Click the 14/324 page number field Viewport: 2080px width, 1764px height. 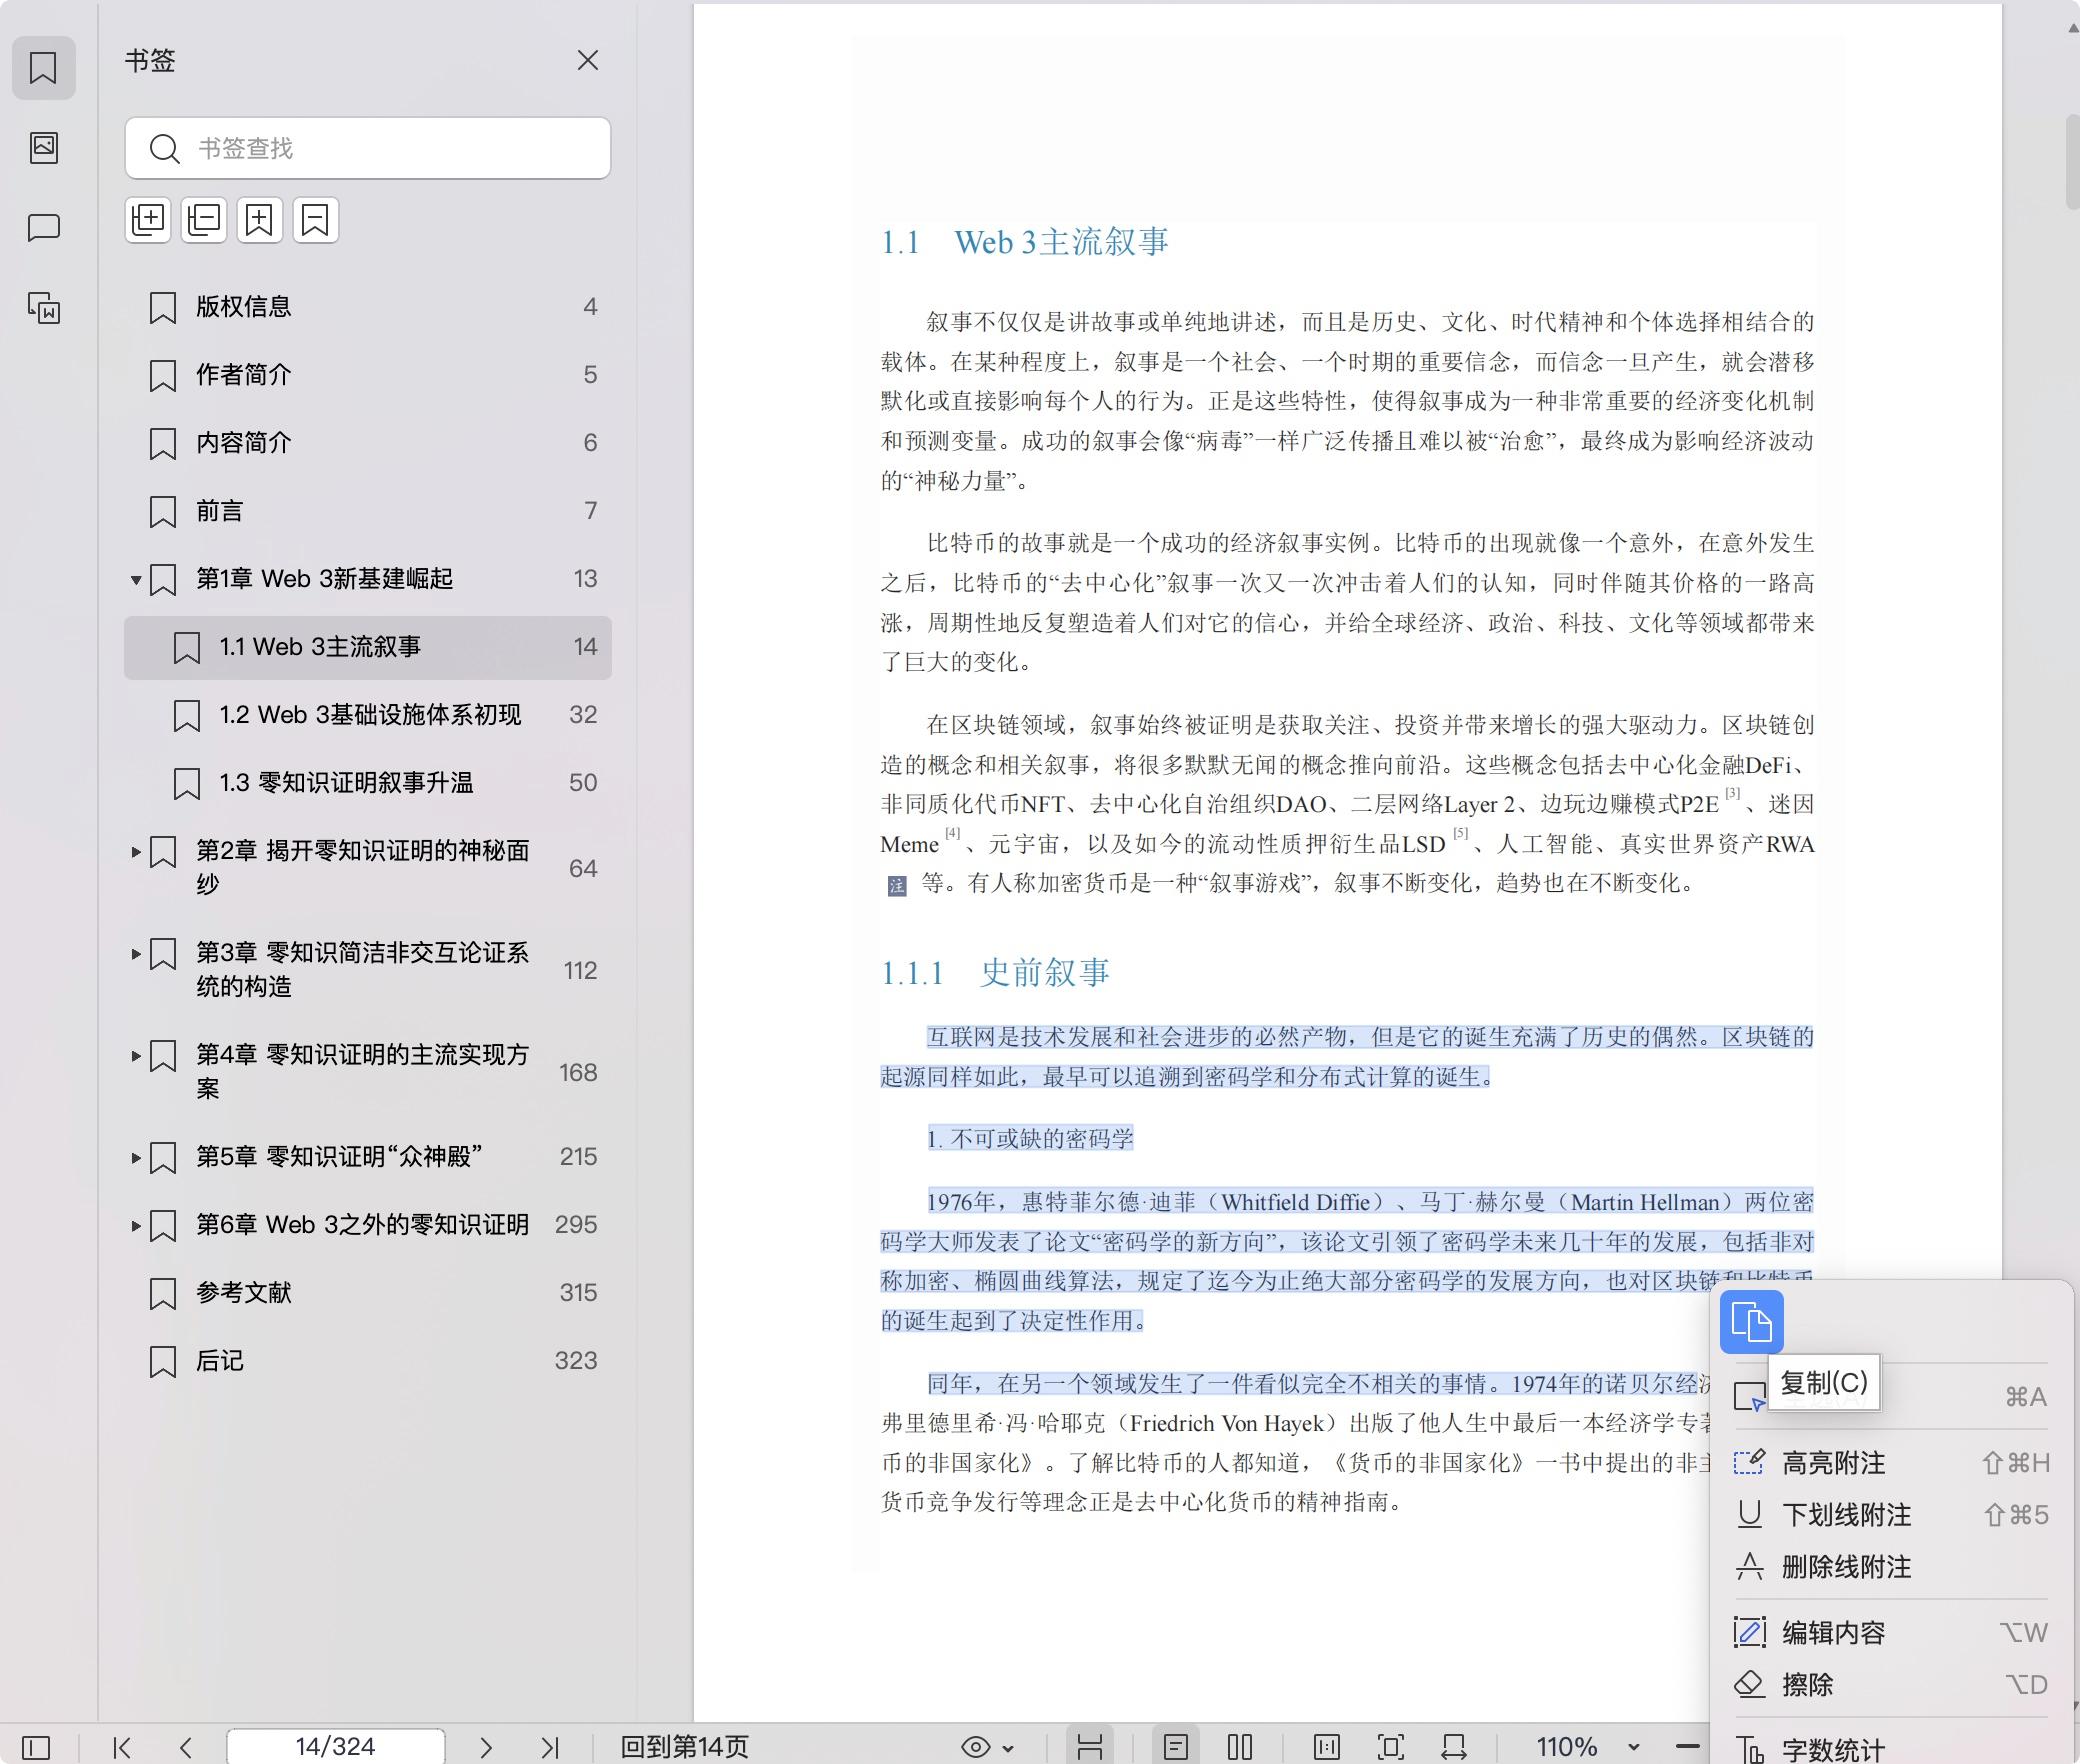tap(335, 1747)
